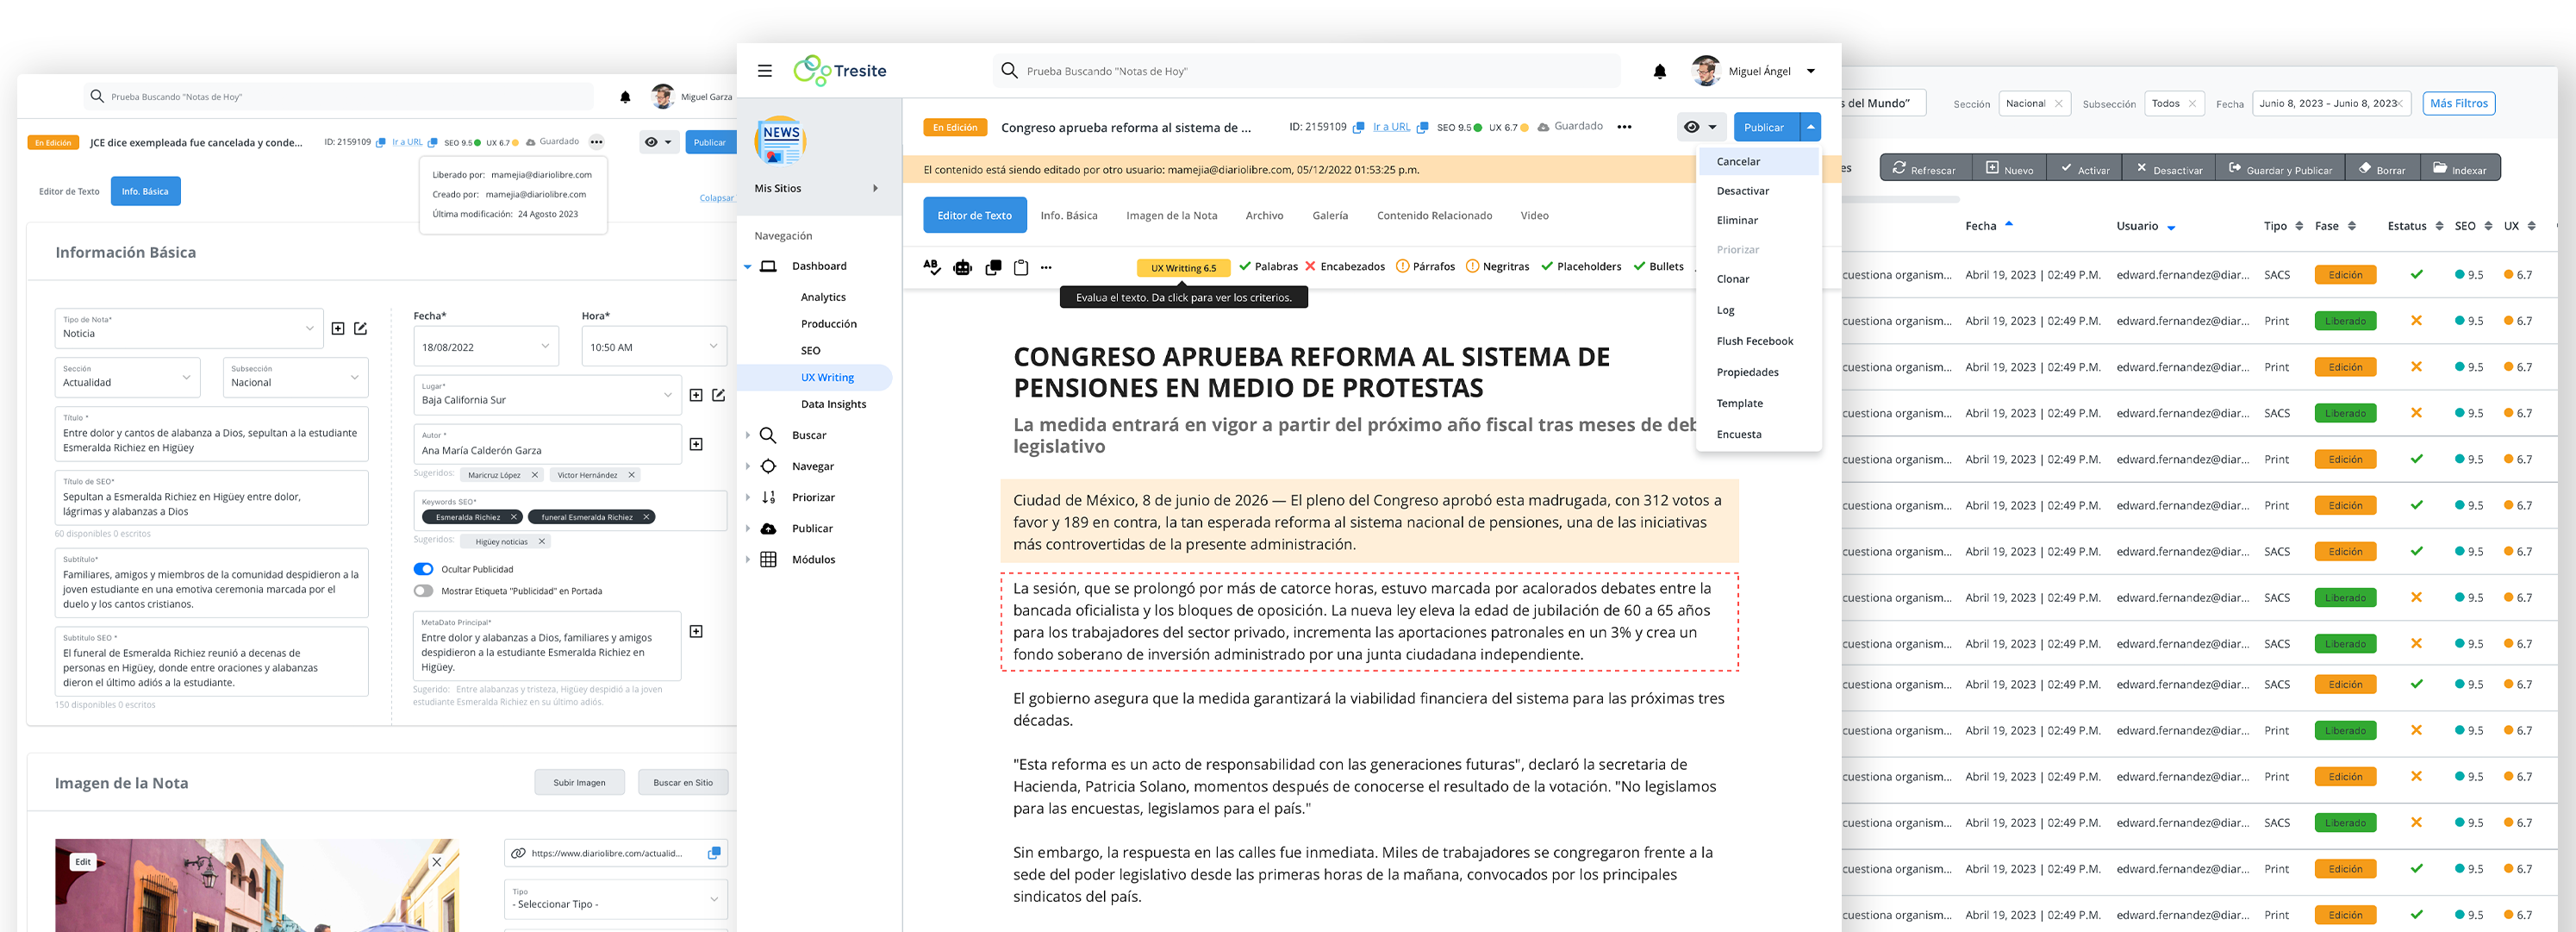Open the Fecha dropdown showing 18/08/2022
2576x932 pixels.
point(487,346)
